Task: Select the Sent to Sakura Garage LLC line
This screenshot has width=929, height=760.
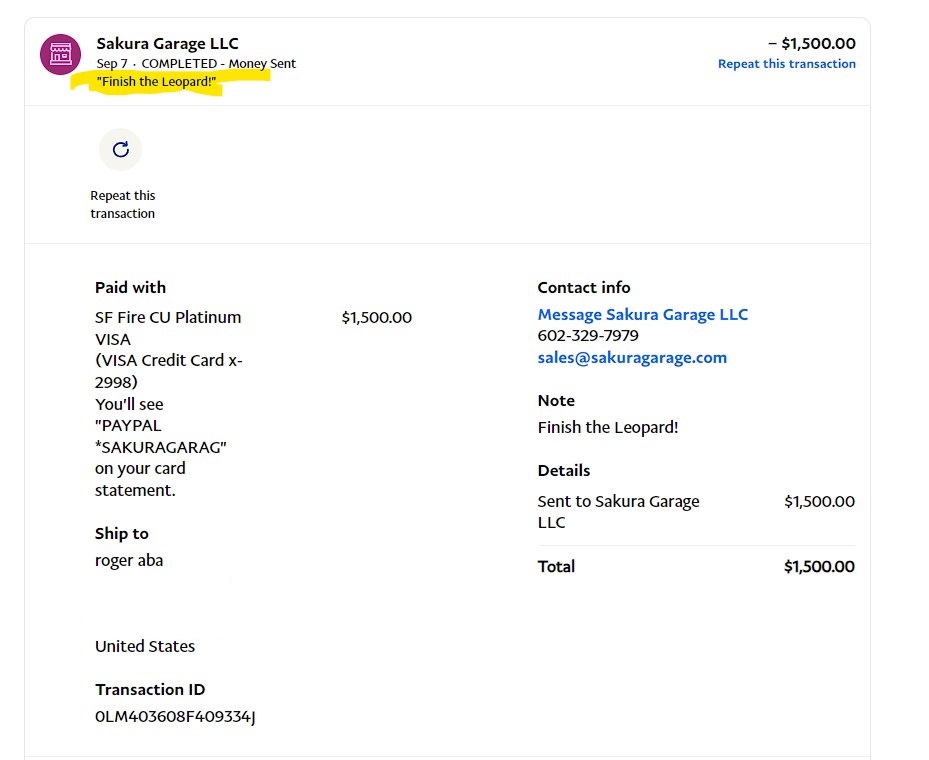Action: (619, 512)
